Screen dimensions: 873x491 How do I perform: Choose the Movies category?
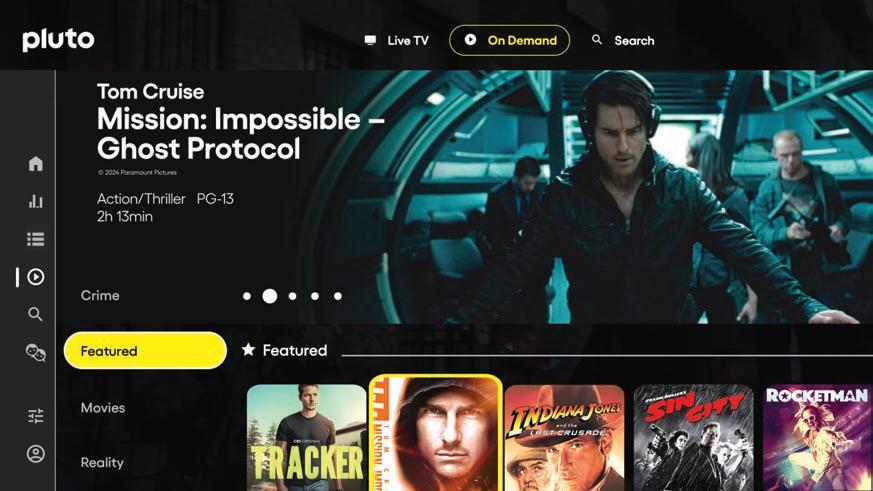[103, 407]
